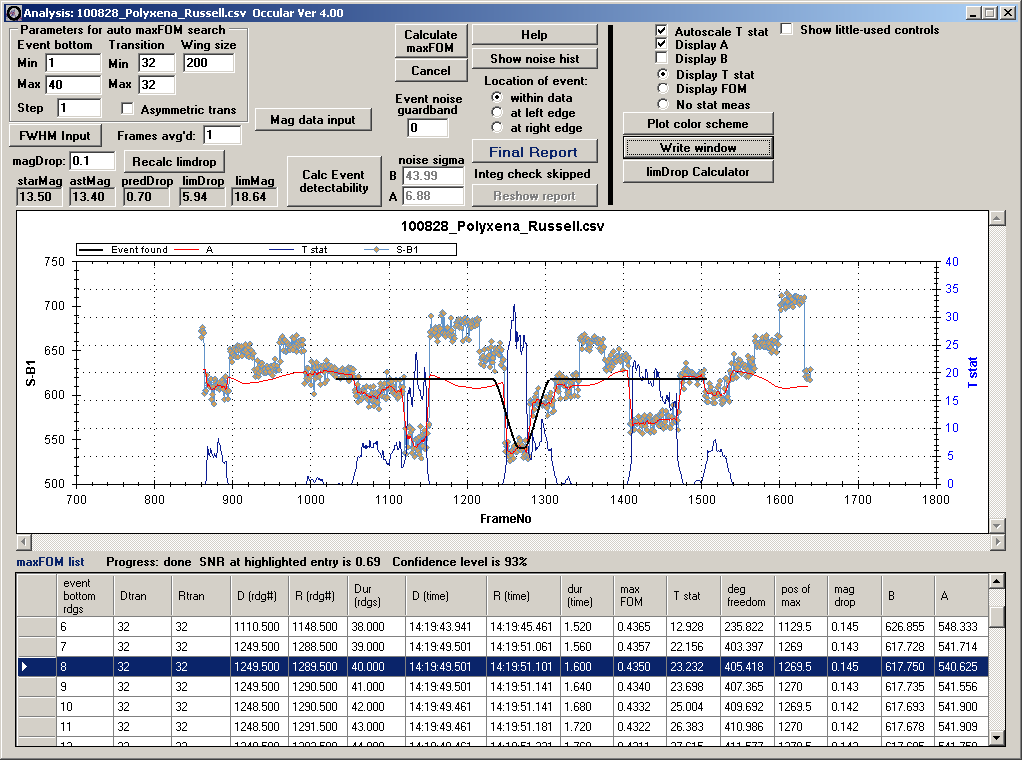Click the B cell '617.750' in highlighted row

908,666
